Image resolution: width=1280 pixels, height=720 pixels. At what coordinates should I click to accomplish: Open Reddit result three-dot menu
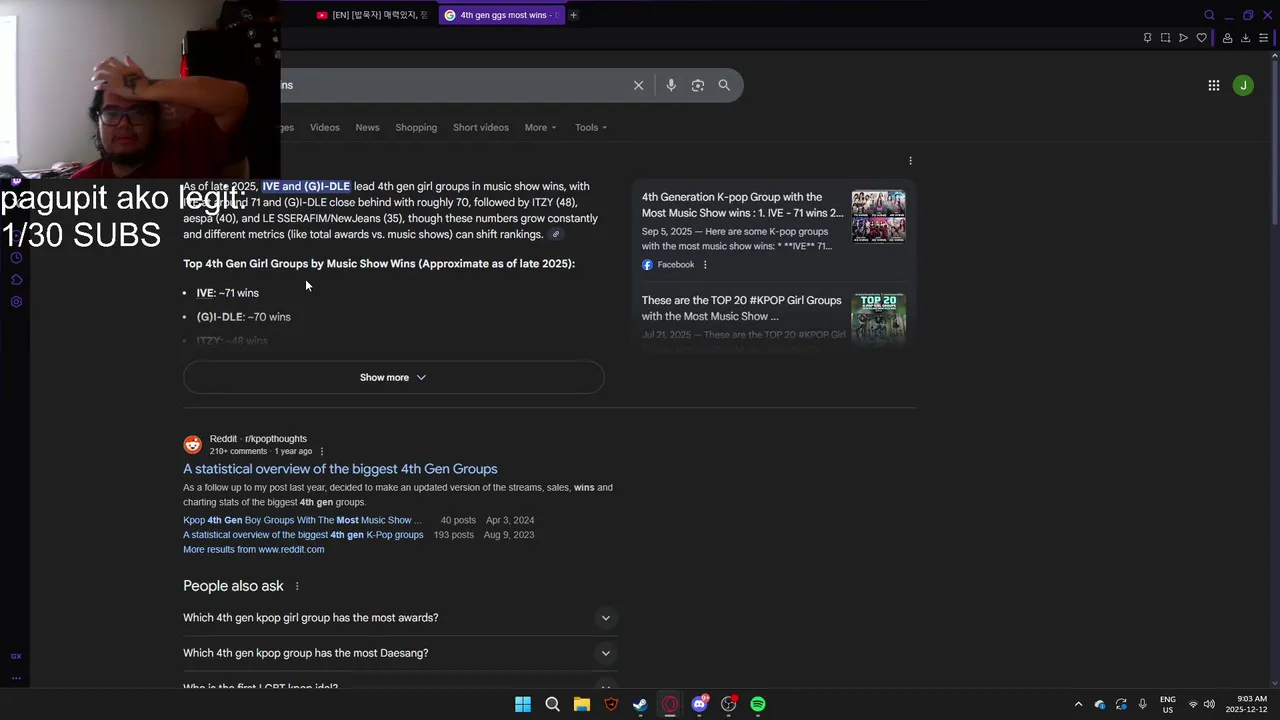(321, 452)
